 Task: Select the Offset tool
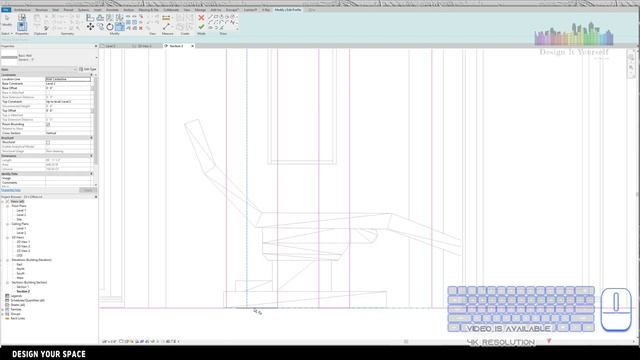[x=100, y=18]
